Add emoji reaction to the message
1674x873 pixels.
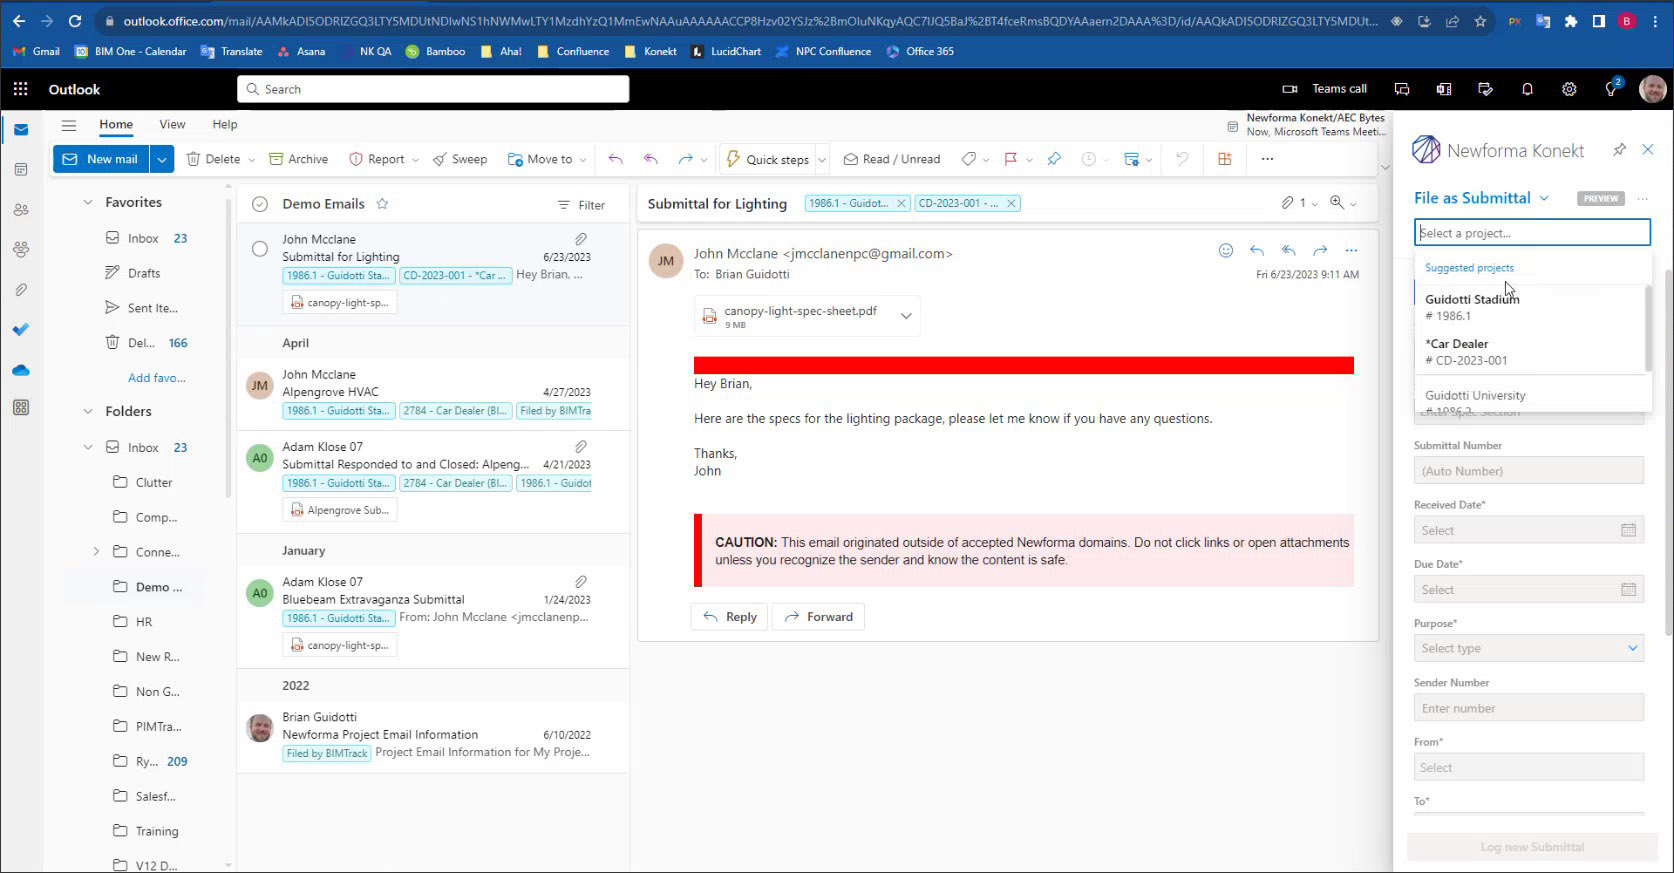[x=1226, y=250]
